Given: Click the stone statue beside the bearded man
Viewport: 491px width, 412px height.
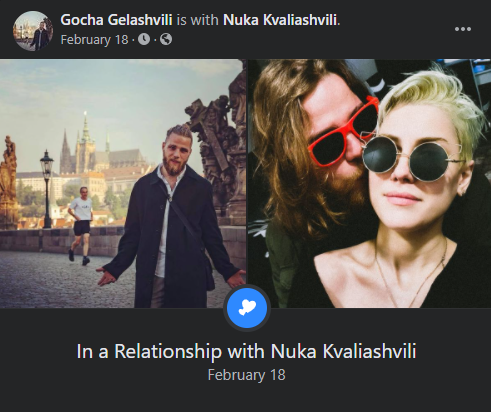Looking at the screenshot, I should point(218,150).
